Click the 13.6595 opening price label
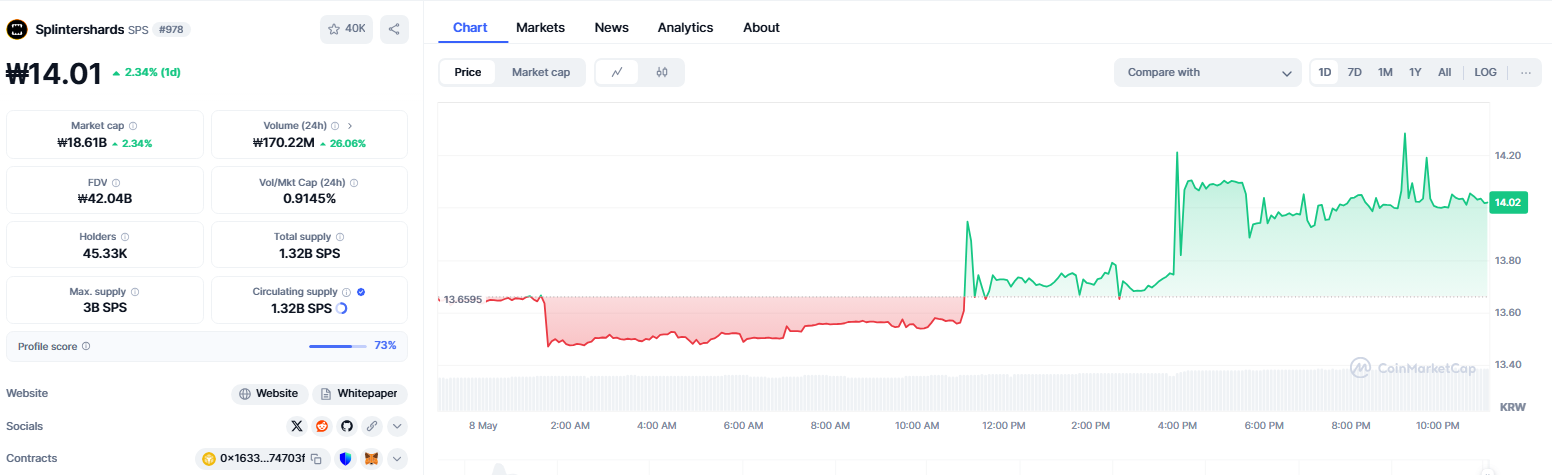The height and width of the screenshot is (475, 1552). click(x=462, y=299)
